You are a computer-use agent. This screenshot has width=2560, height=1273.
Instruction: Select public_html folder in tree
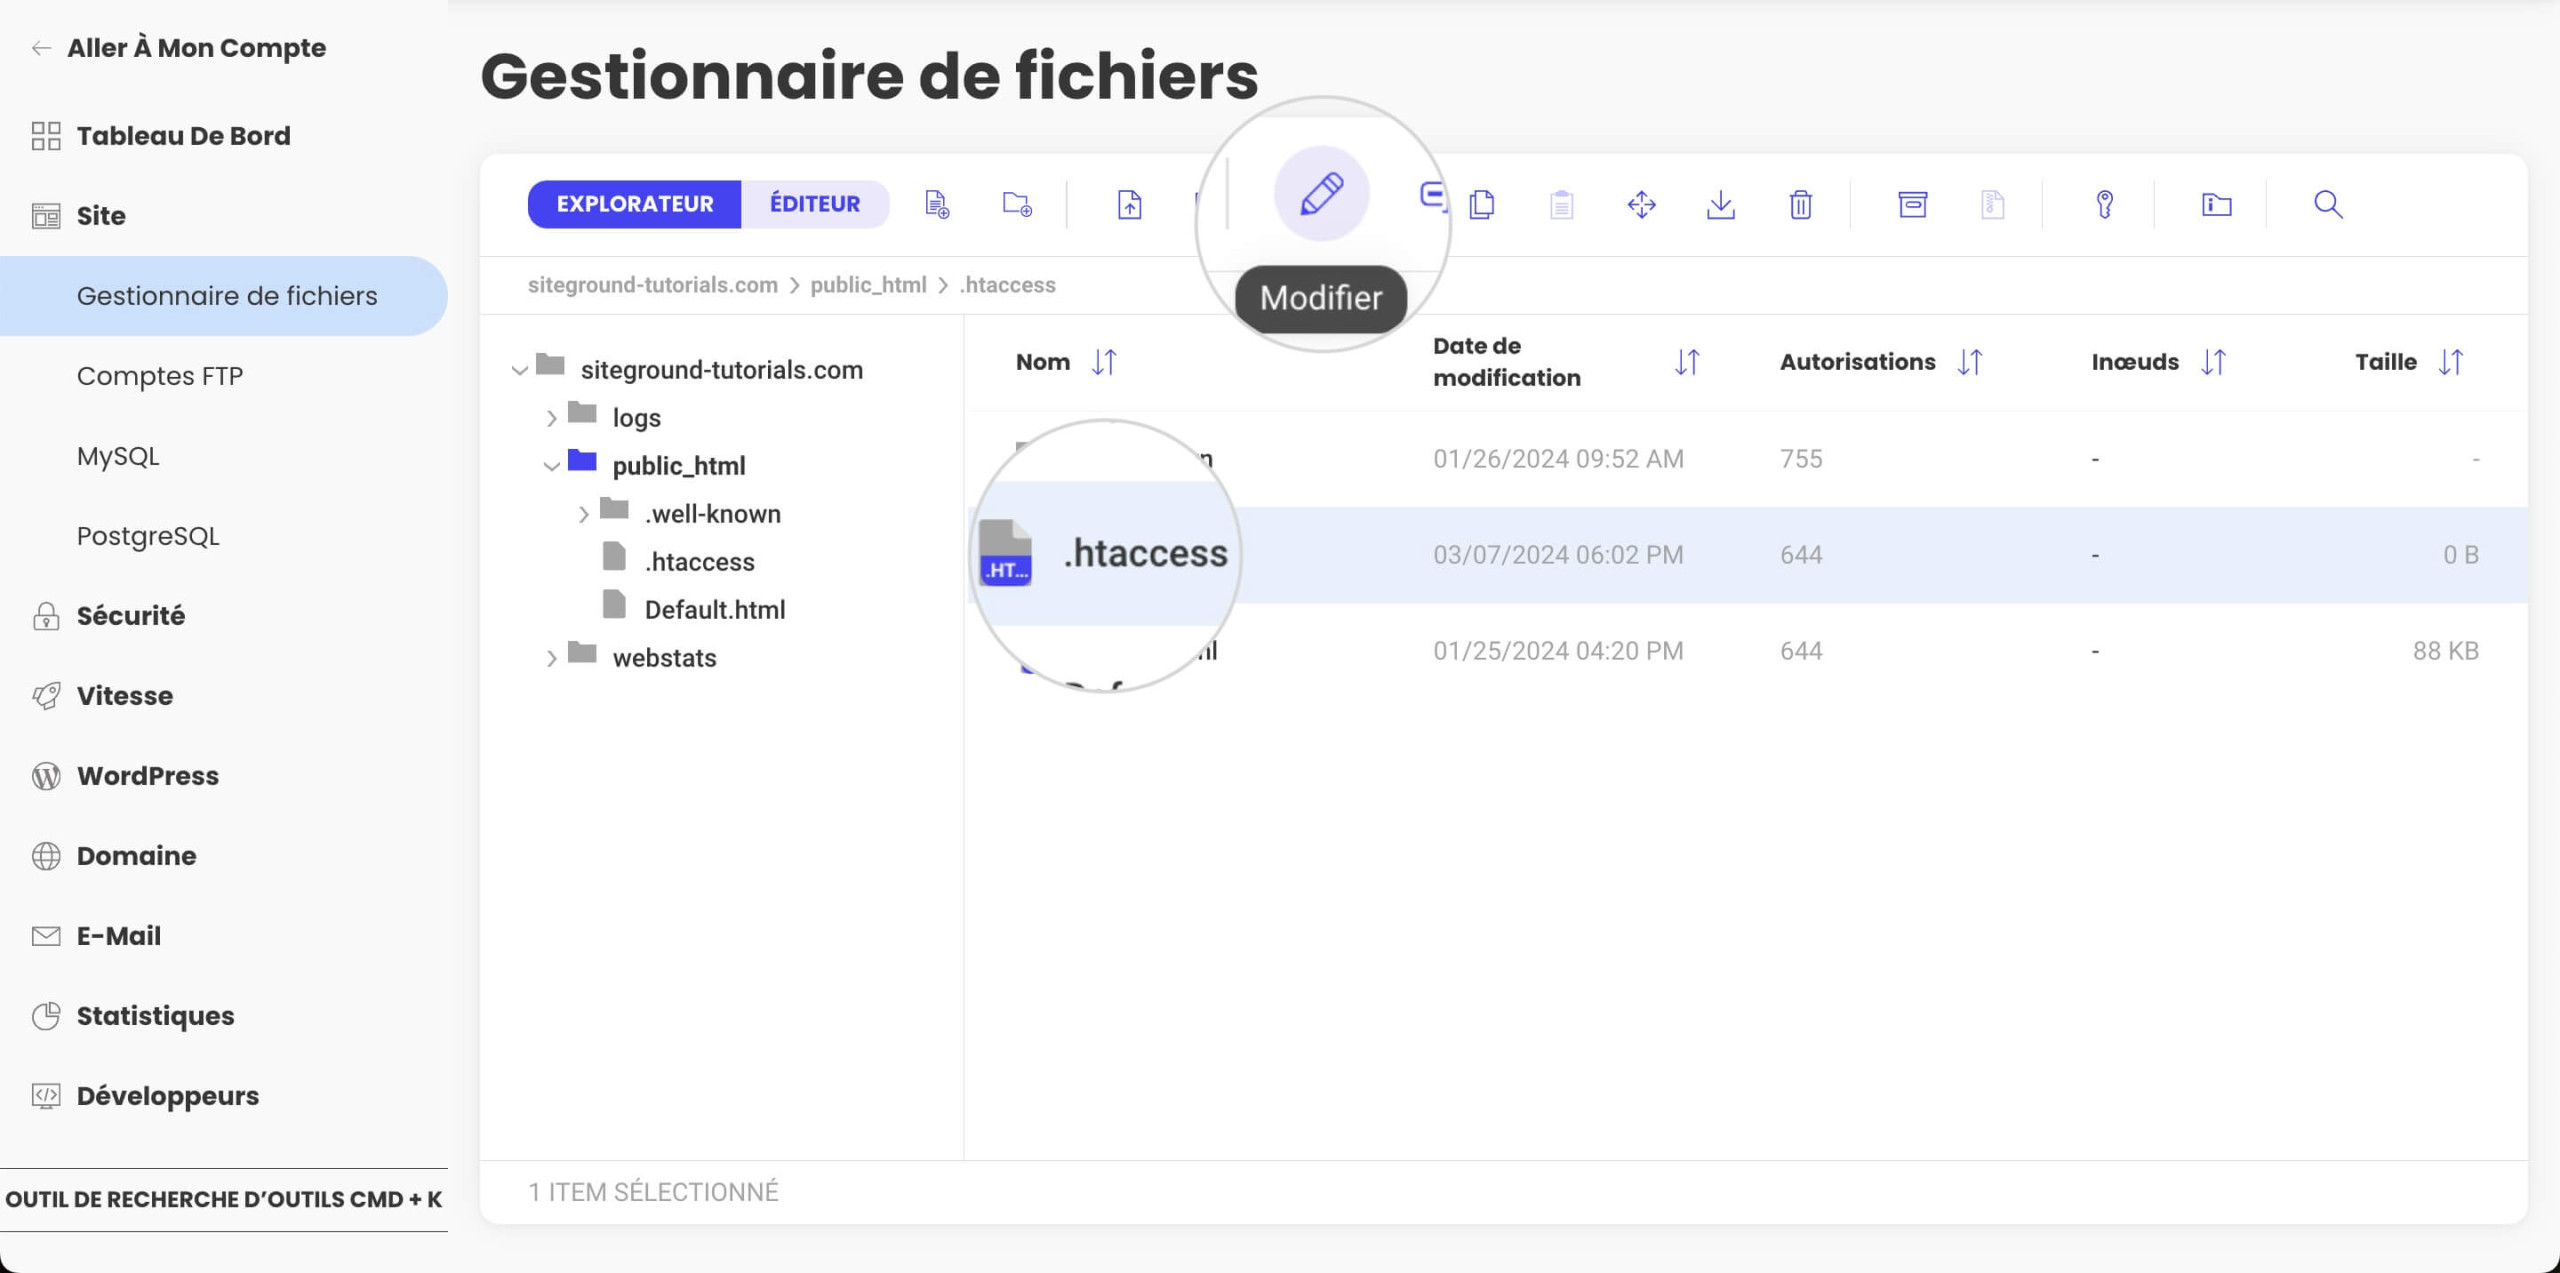pos(679,466)
